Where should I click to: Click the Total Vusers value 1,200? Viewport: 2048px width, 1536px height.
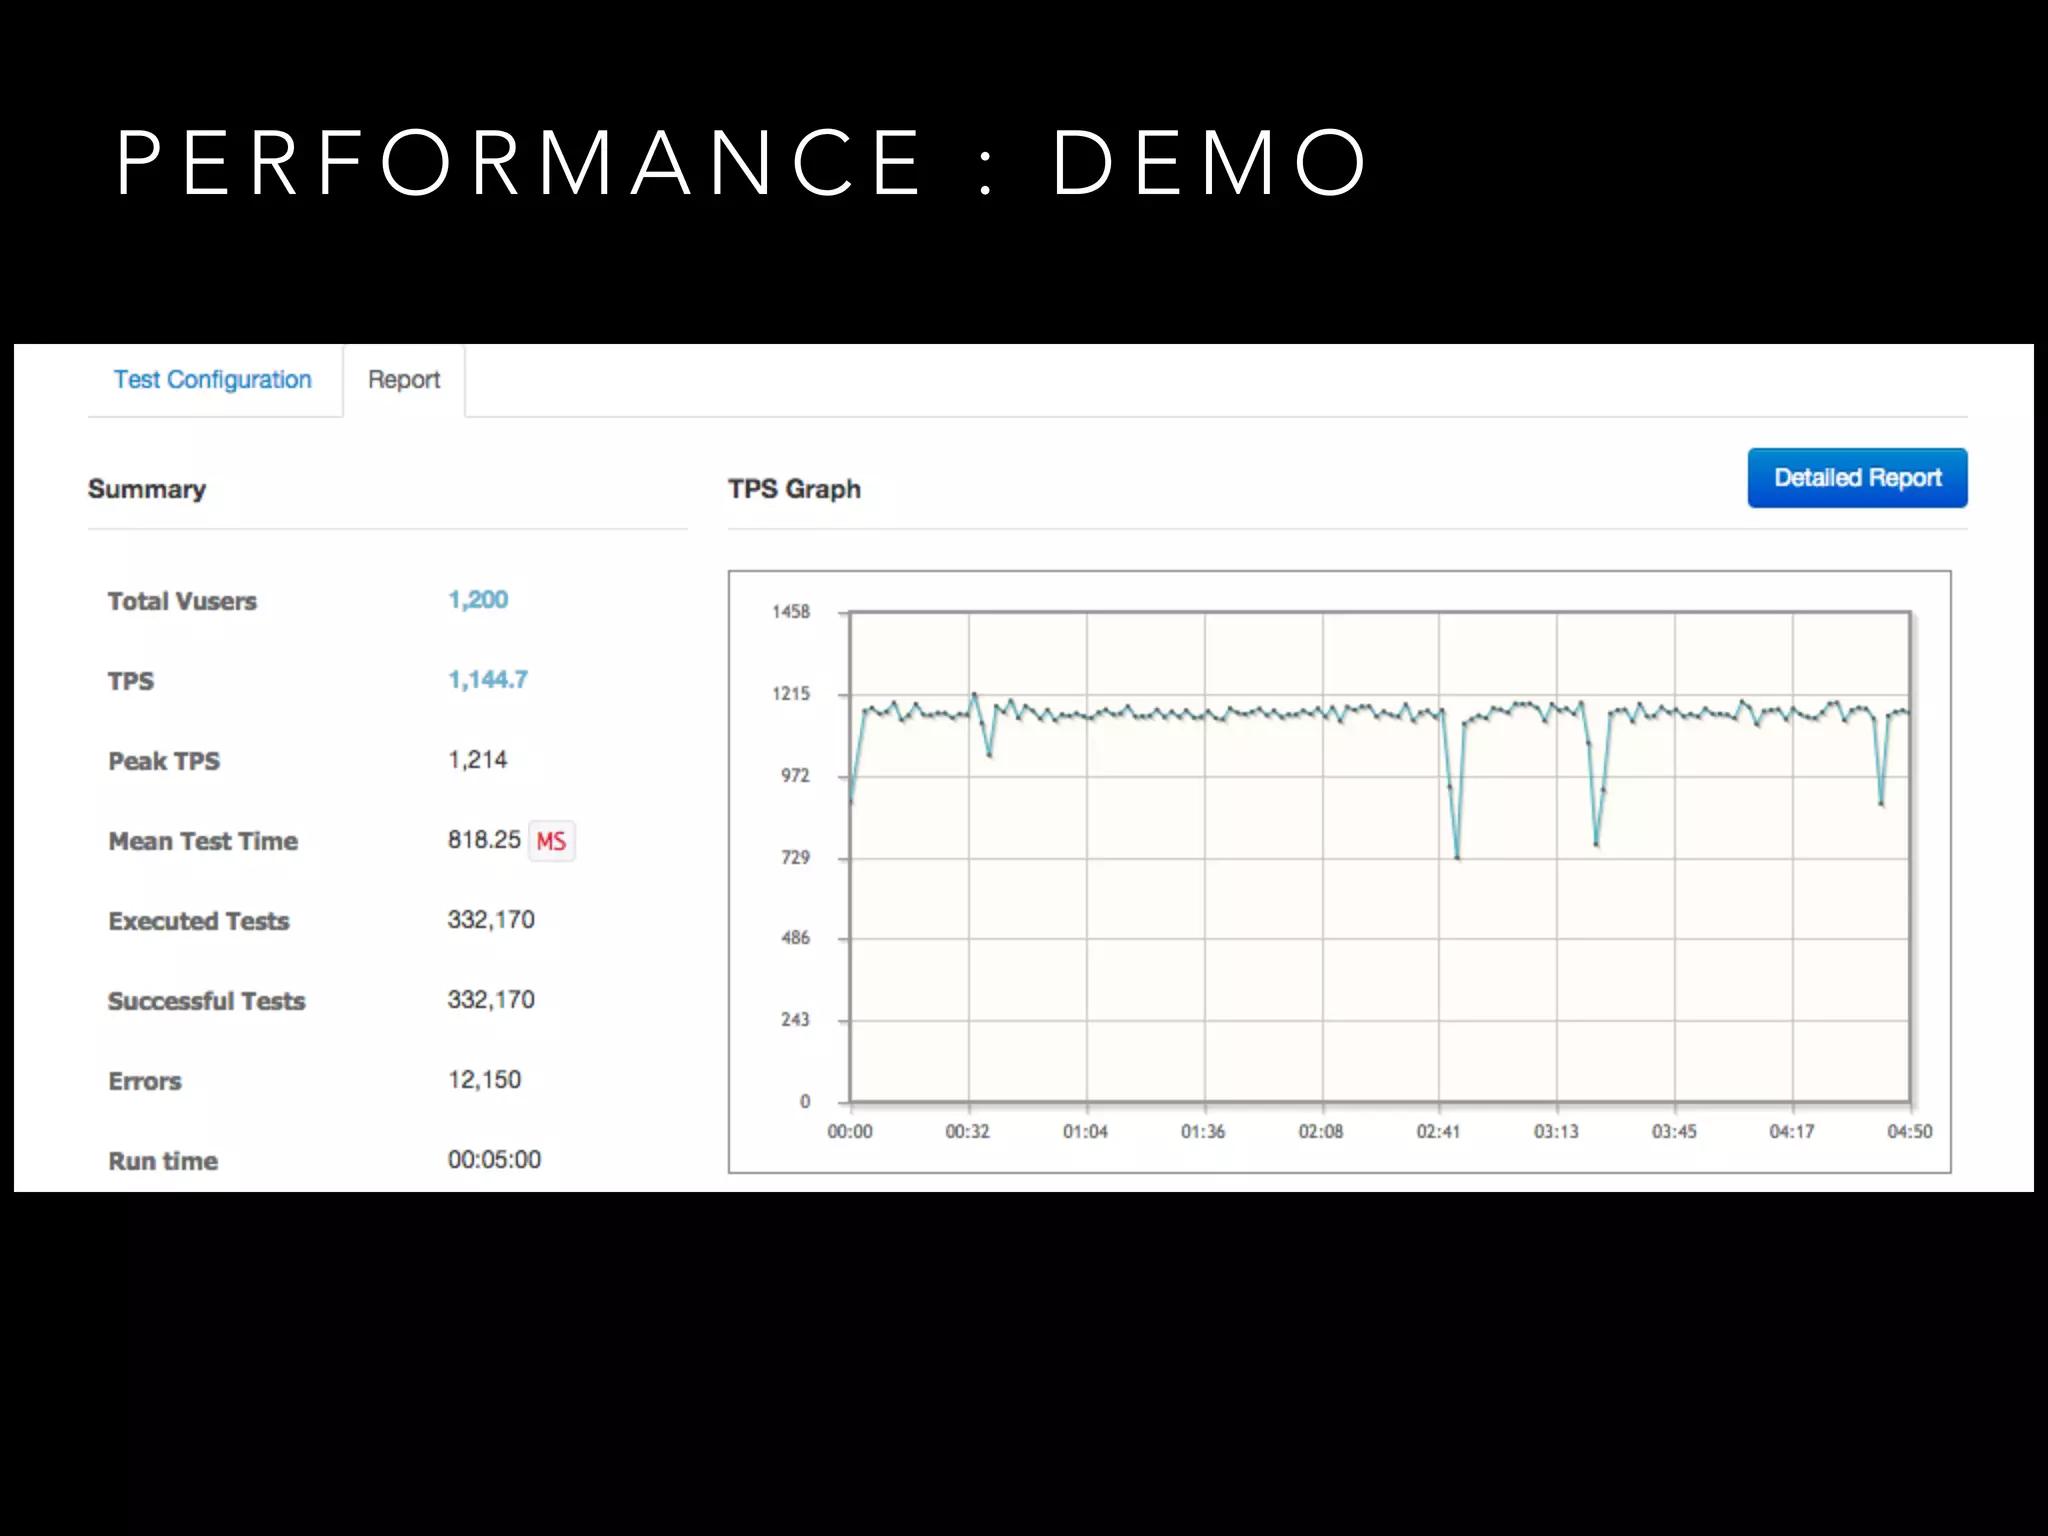(478, 600)
